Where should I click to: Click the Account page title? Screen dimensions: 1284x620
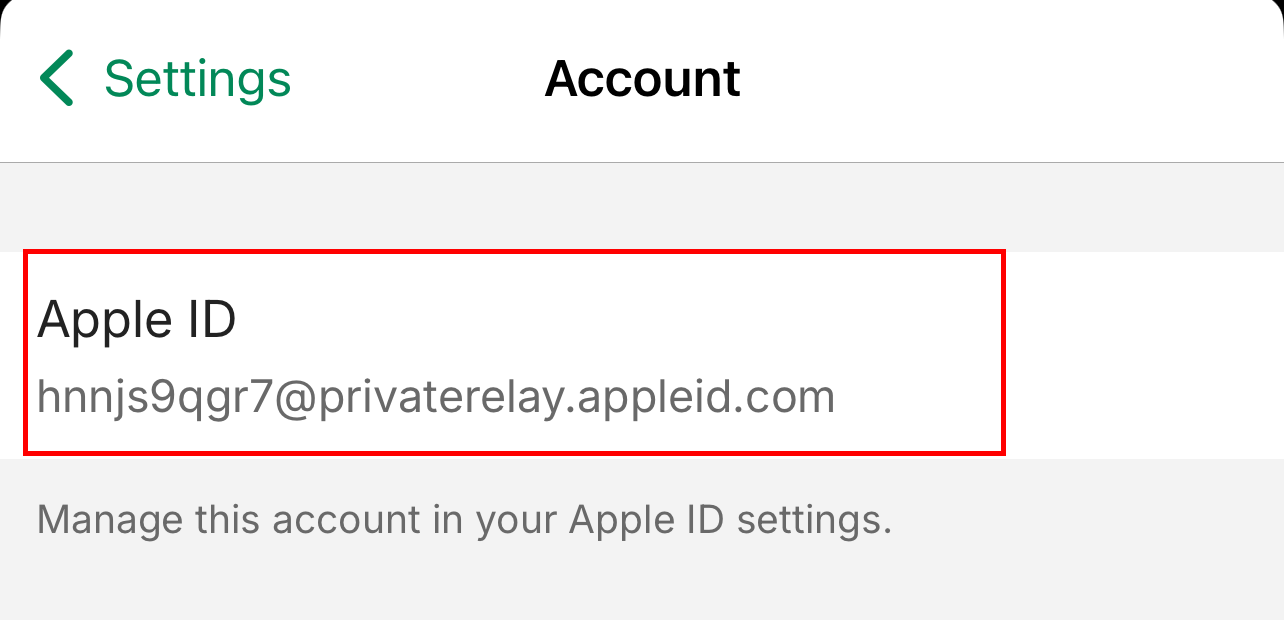point(642,79)
